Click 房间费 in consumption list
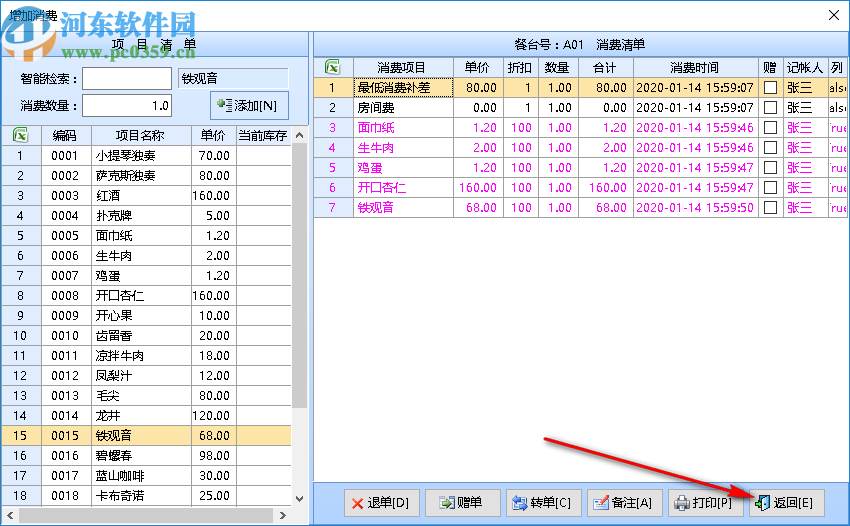The image size is (850, 526). click(x=403, y=108)
